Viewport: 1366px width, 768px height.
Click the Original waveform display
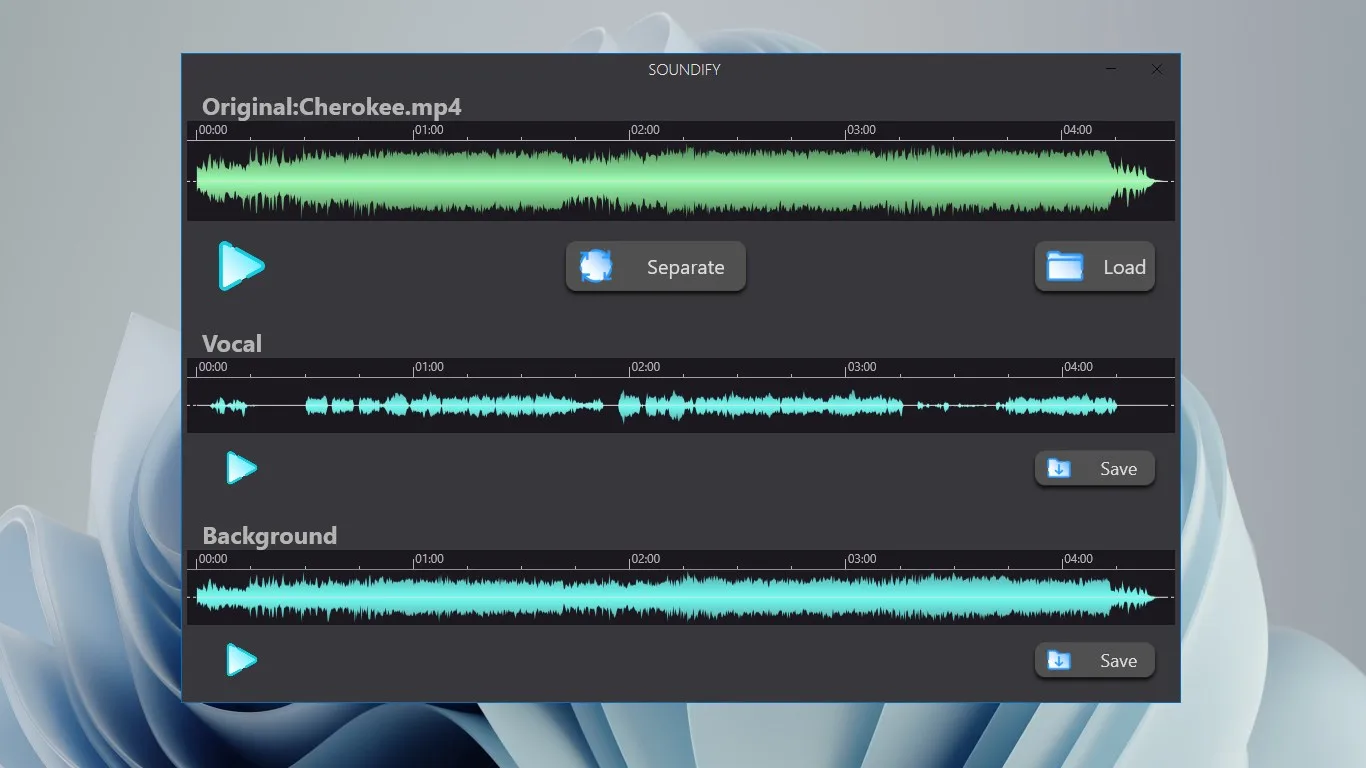[681, 181]
